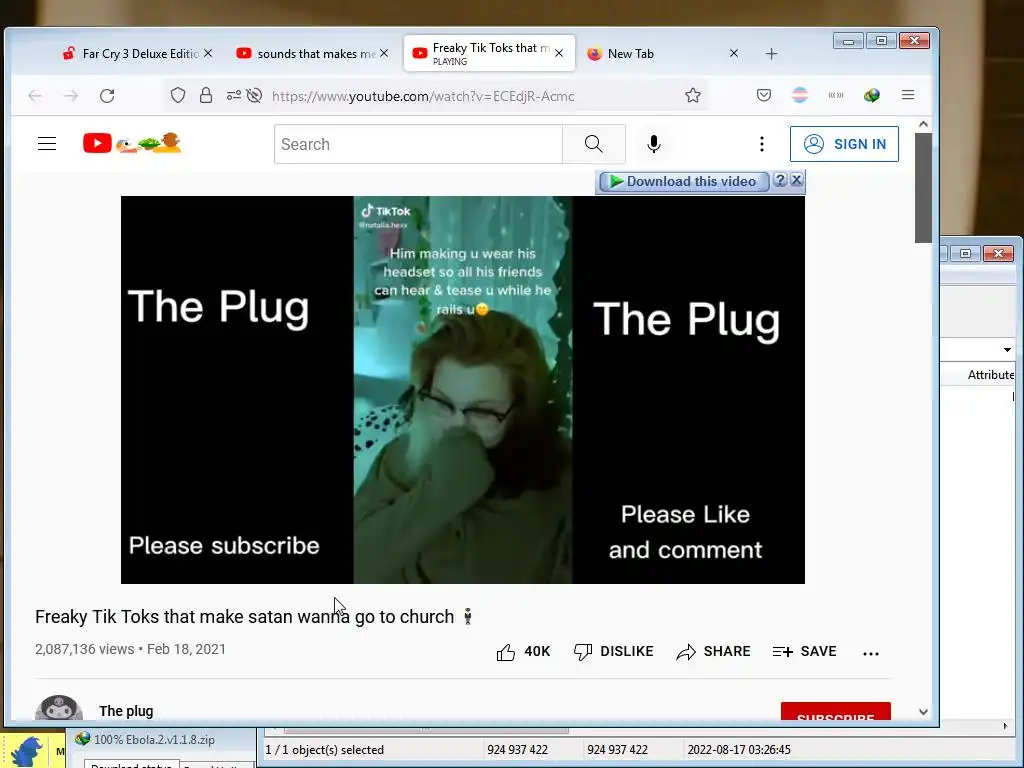
Task: Reload the page in Firefox
Action: tap(107, 96)
